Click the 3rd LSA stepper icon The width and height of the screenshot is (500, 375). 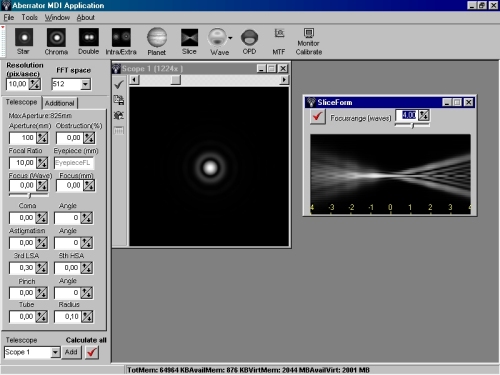[41, 268]
